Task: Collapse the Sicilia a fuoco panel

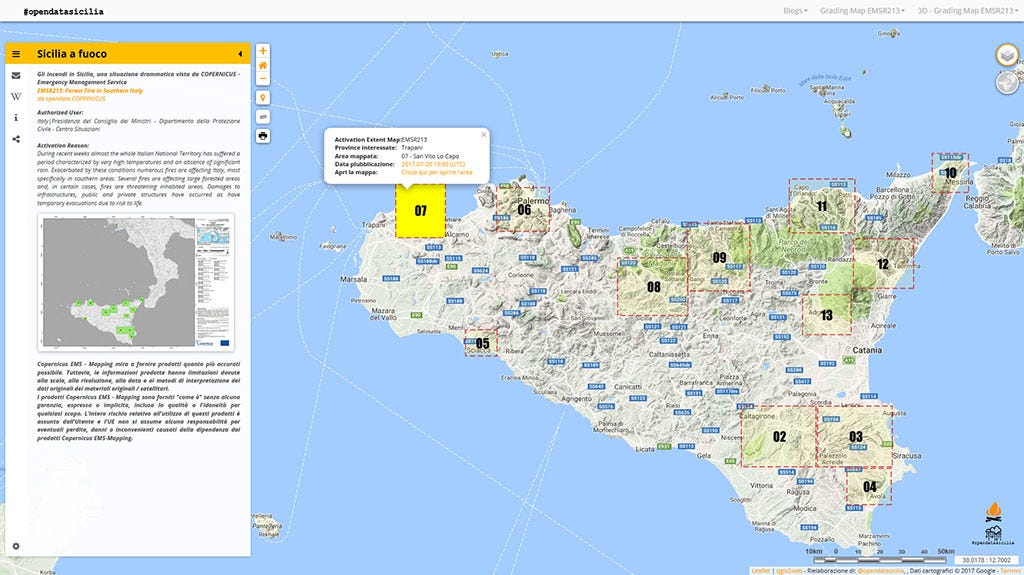Action: tap(240, 54)
